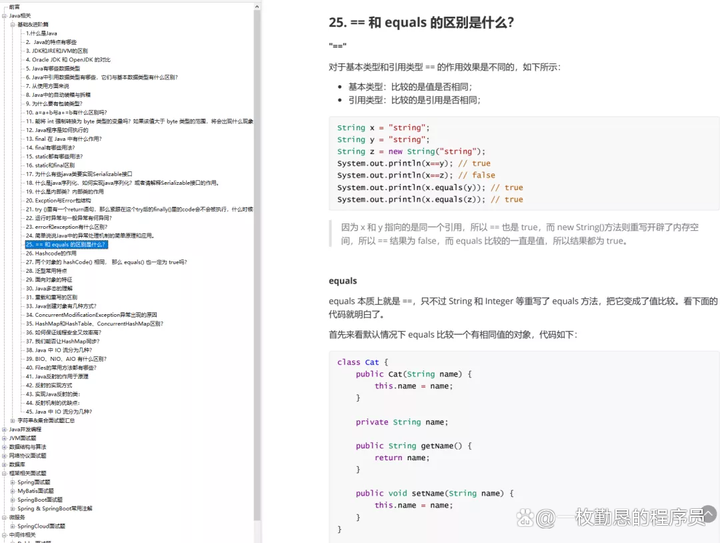Open topic 19 on inner classes
The height and width of the screenshot is (543, 720).
(64, 191)
